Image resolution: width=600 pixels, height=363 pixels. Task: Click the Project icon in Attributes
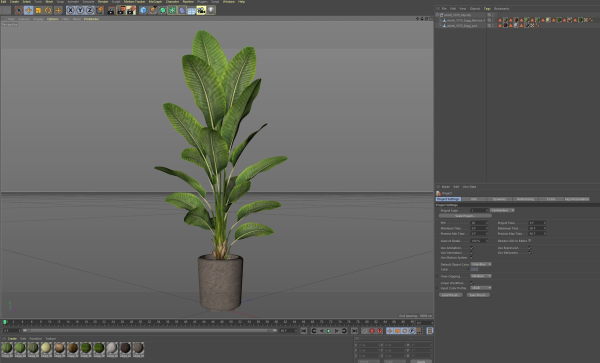pos(439,194)
